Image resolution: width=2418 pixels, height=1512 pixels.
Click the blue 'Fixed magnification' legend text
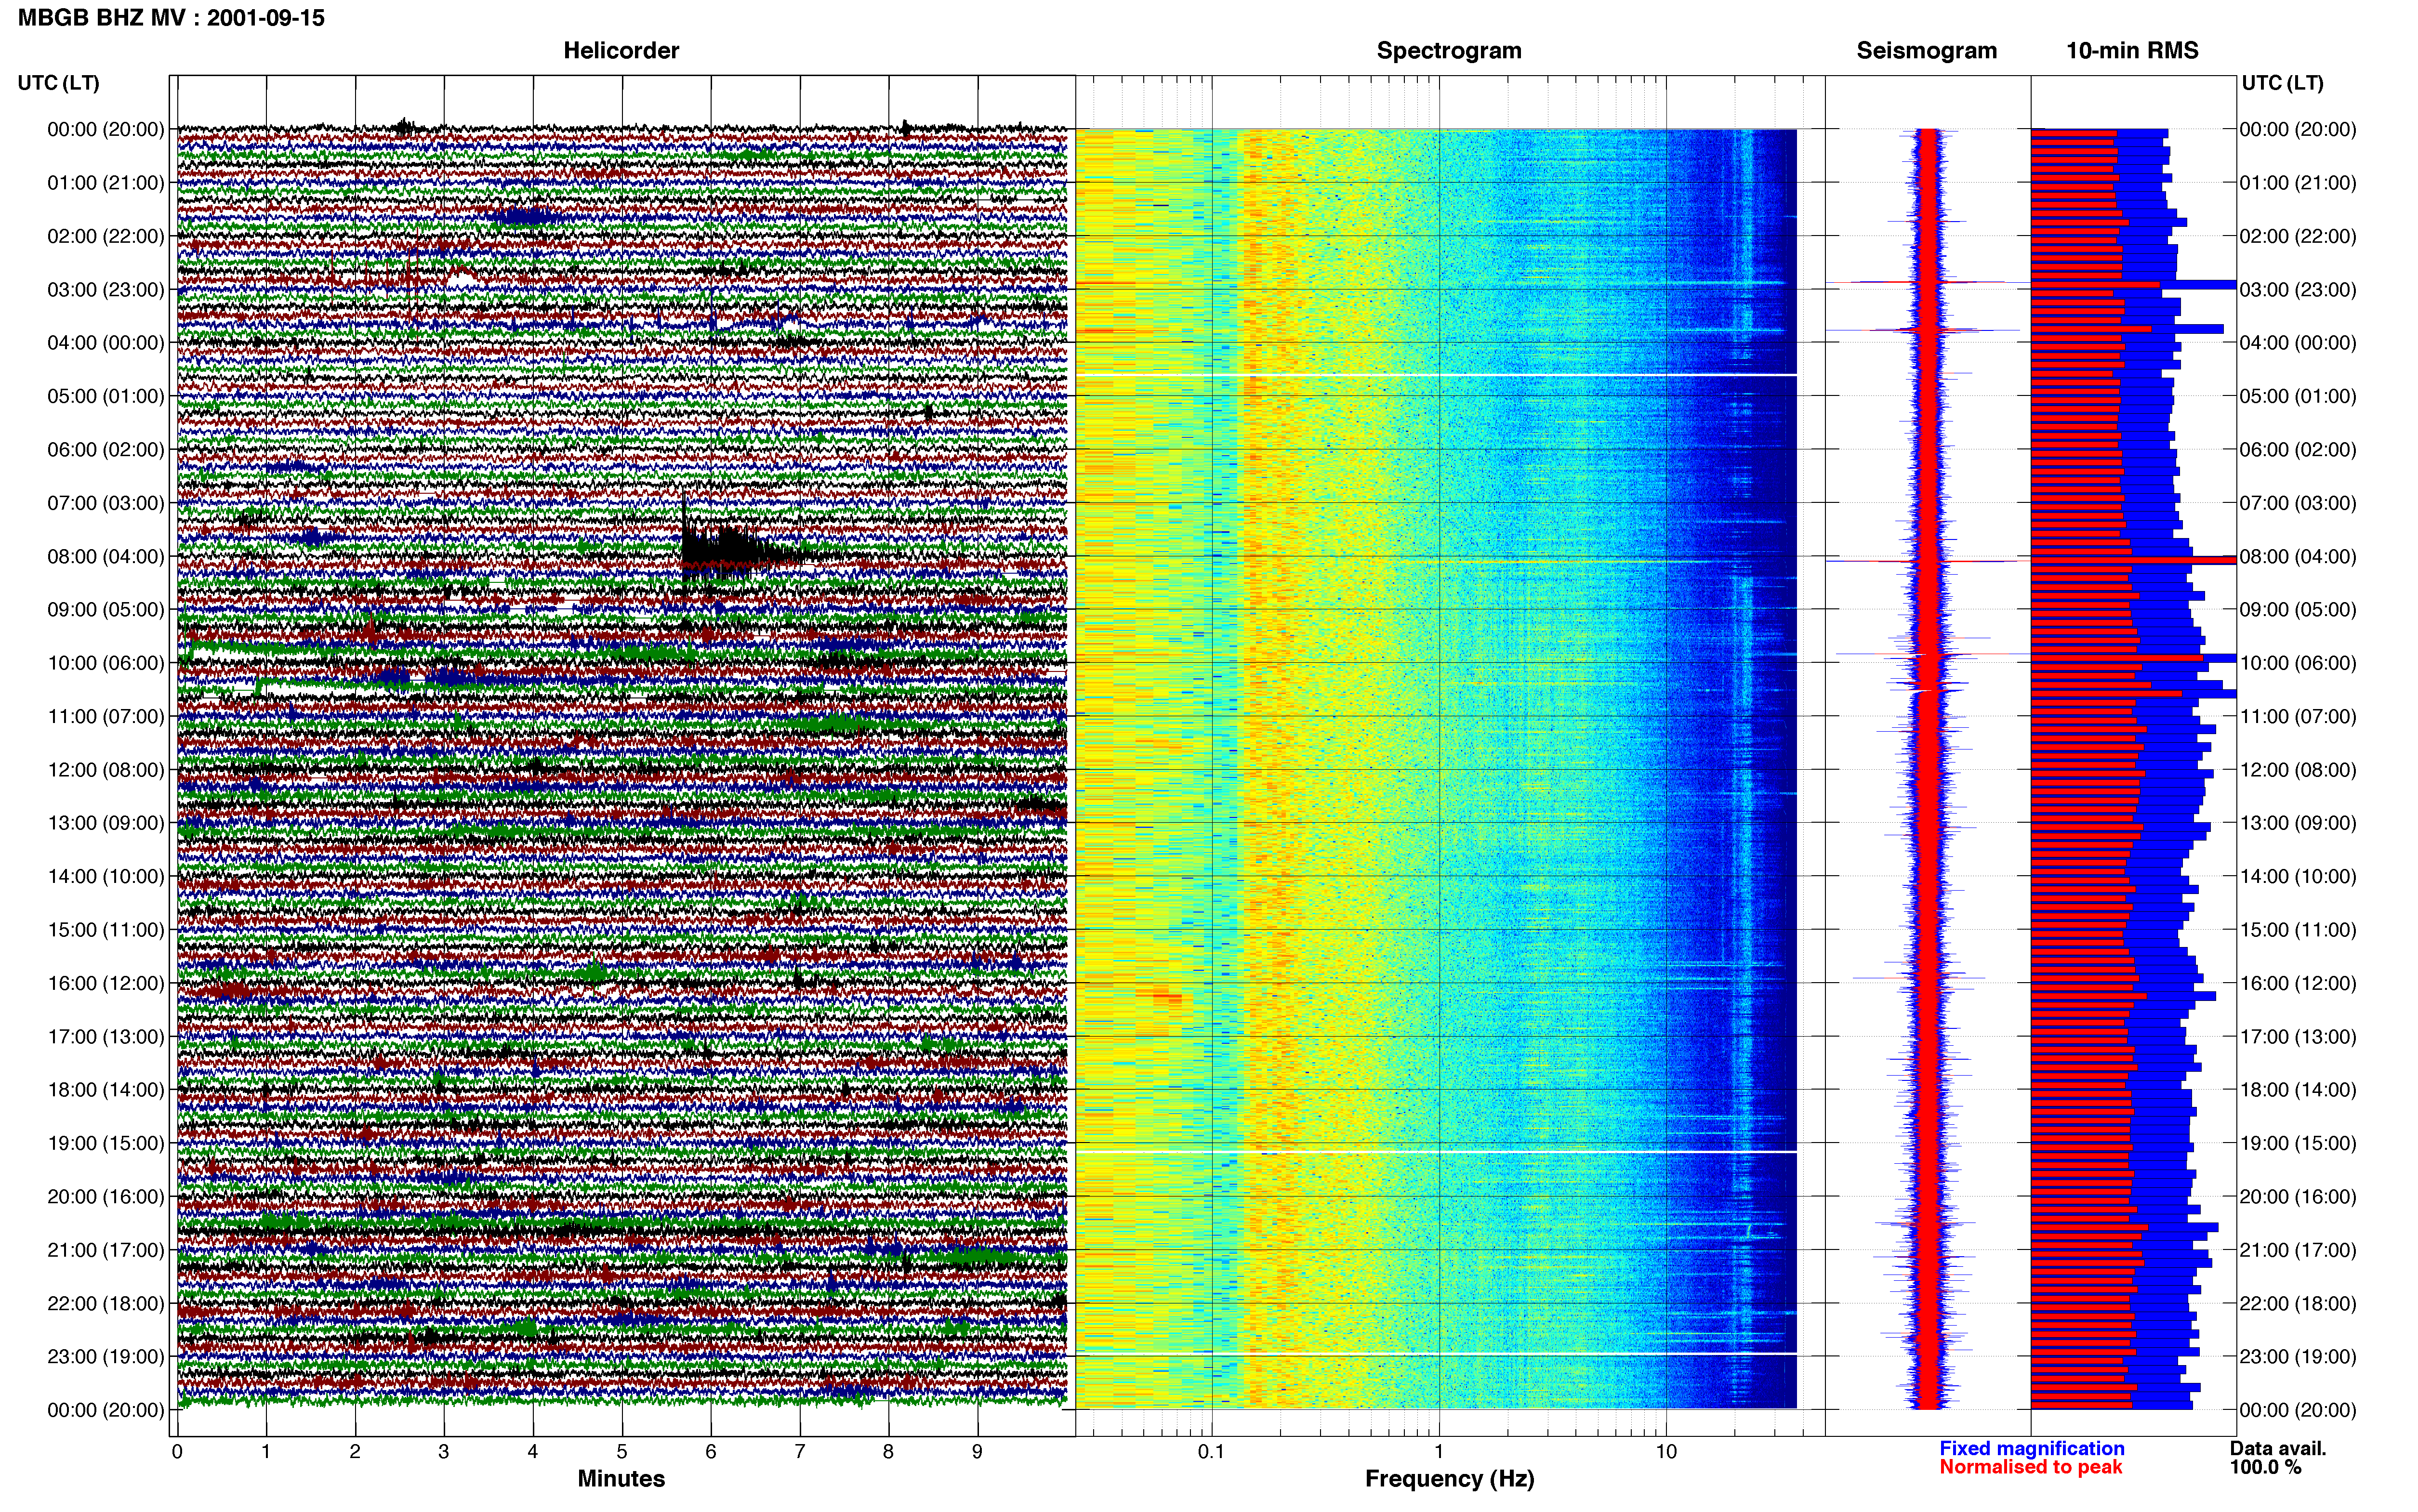pos(2032,1448)
